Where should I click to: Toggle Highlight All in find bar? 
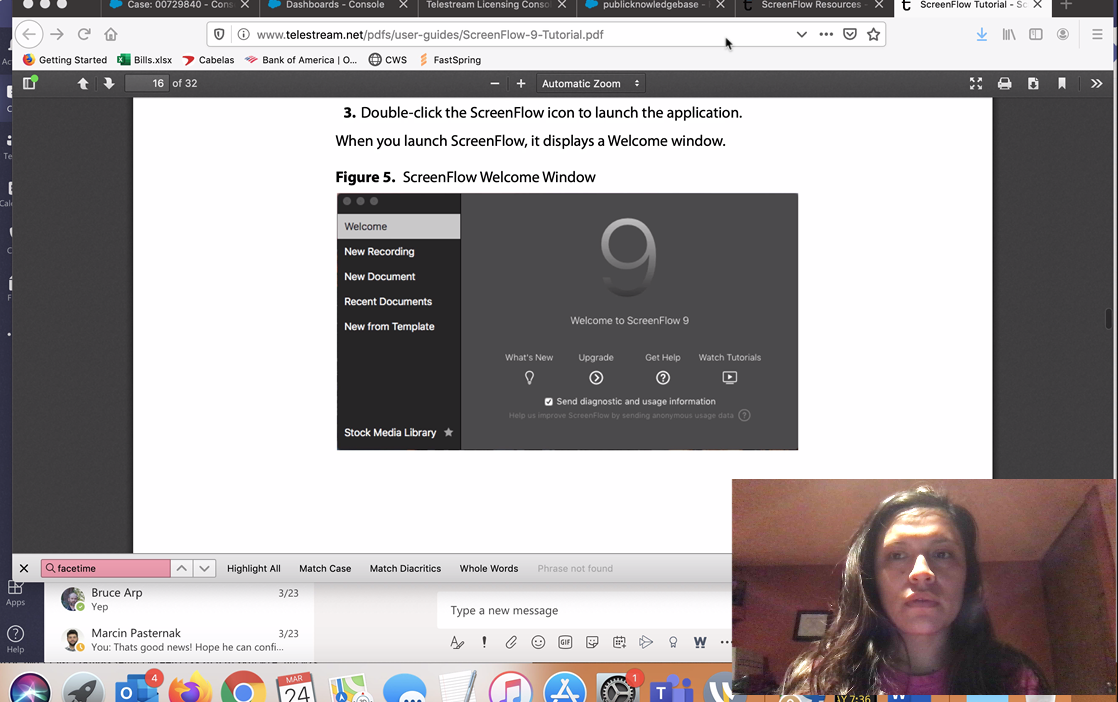pos(254,568)
